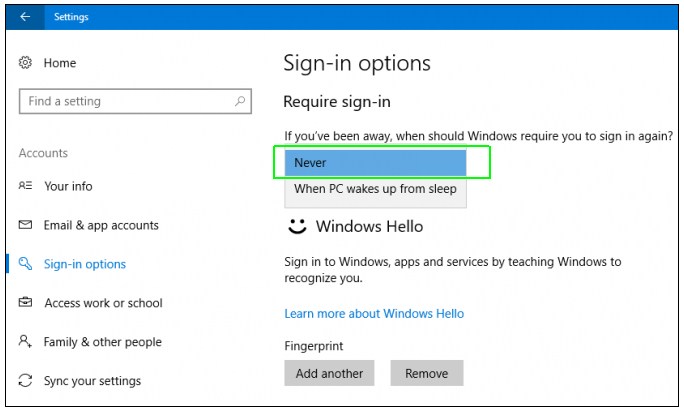Select Sign-in options in sidebar
The height and width of the screenshot is (407, 684).
(x=85, y=264)
